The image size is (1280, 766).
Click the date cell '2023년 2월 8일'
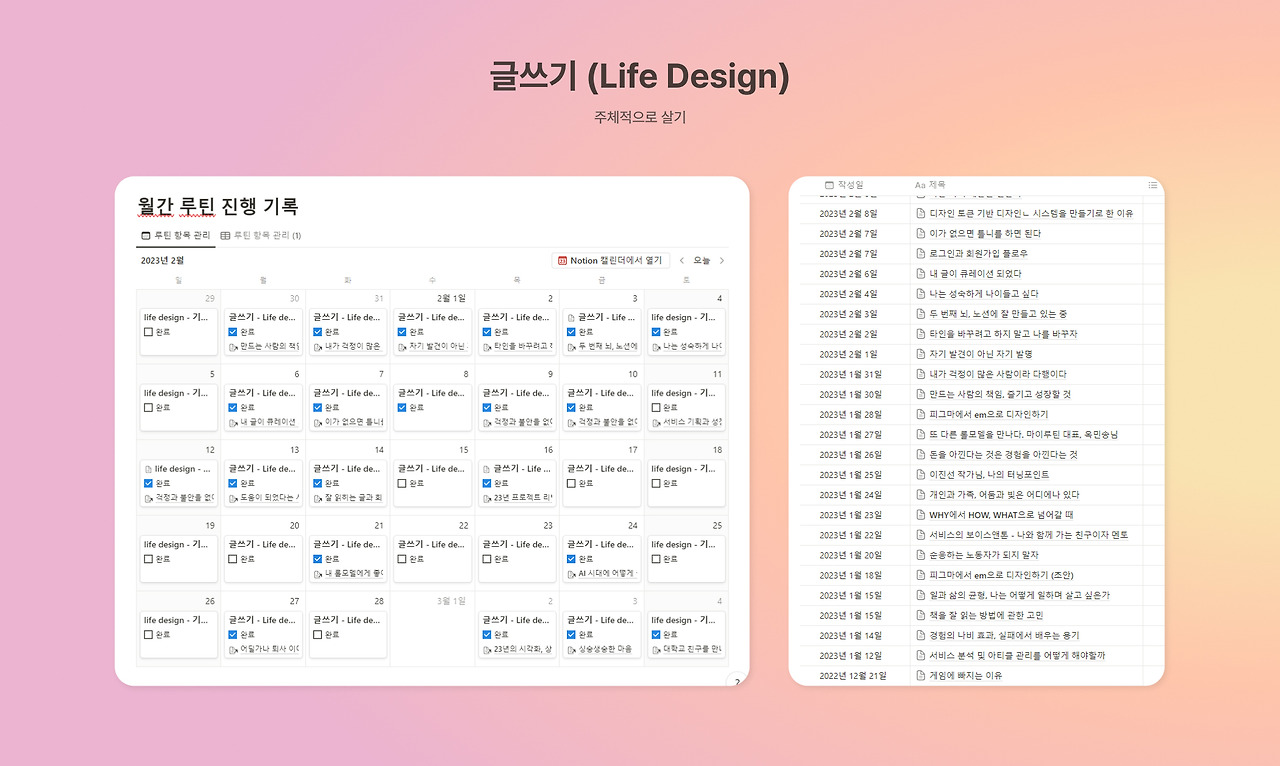[848, 213]
